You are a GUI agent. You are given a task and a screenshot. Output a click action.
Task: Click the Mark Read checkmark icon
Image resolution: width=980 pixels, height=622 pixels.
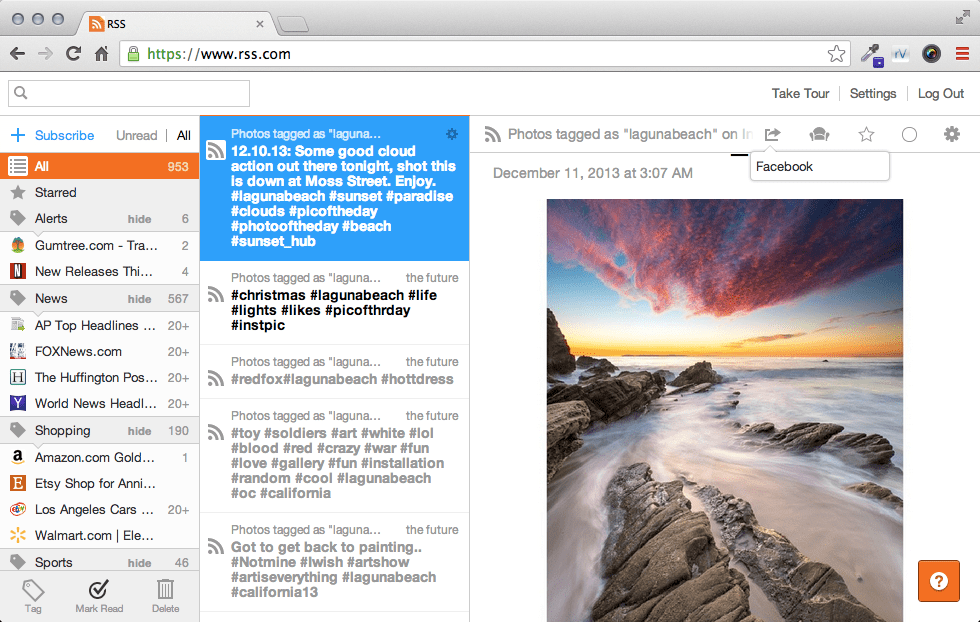(99, 589)
